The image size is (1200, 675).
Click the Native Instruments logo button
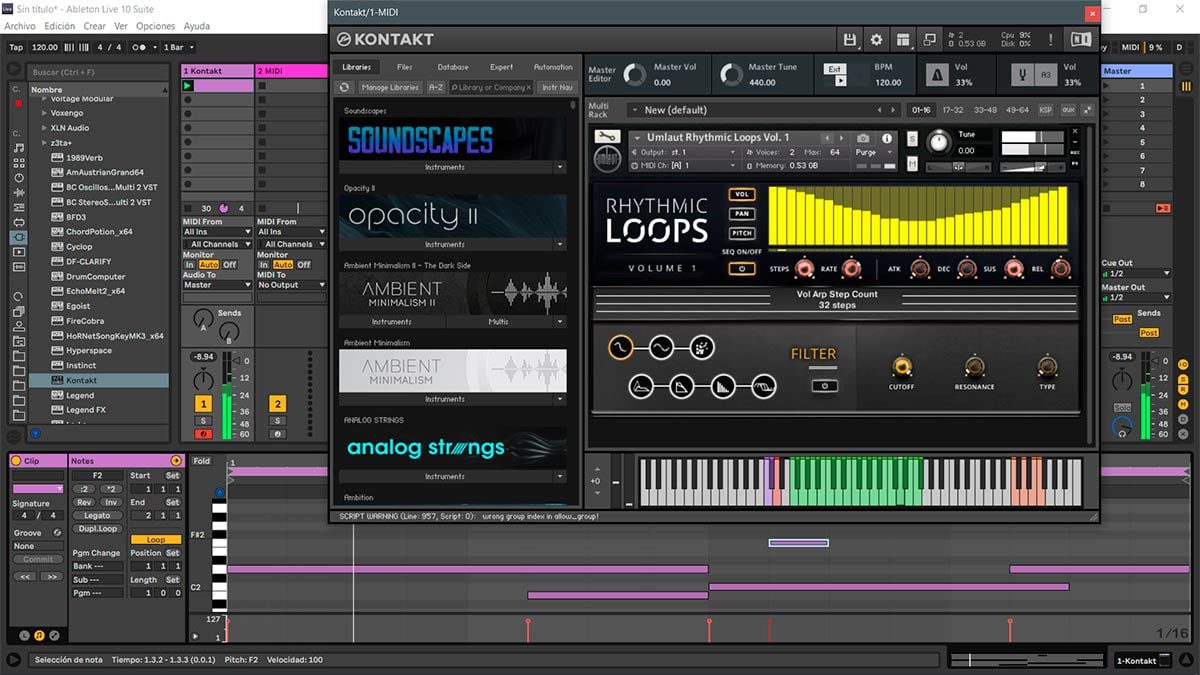(1080, 39)
